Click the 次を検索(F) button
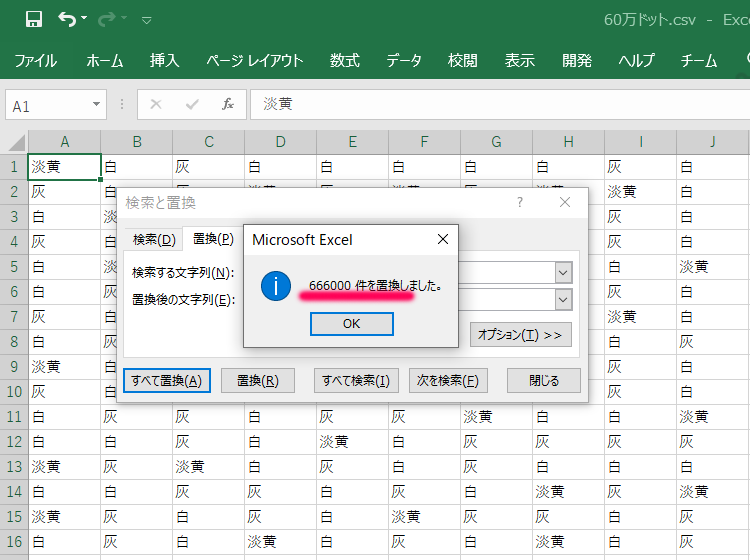Viewport: 750px width, 560px height. [448, 381]
